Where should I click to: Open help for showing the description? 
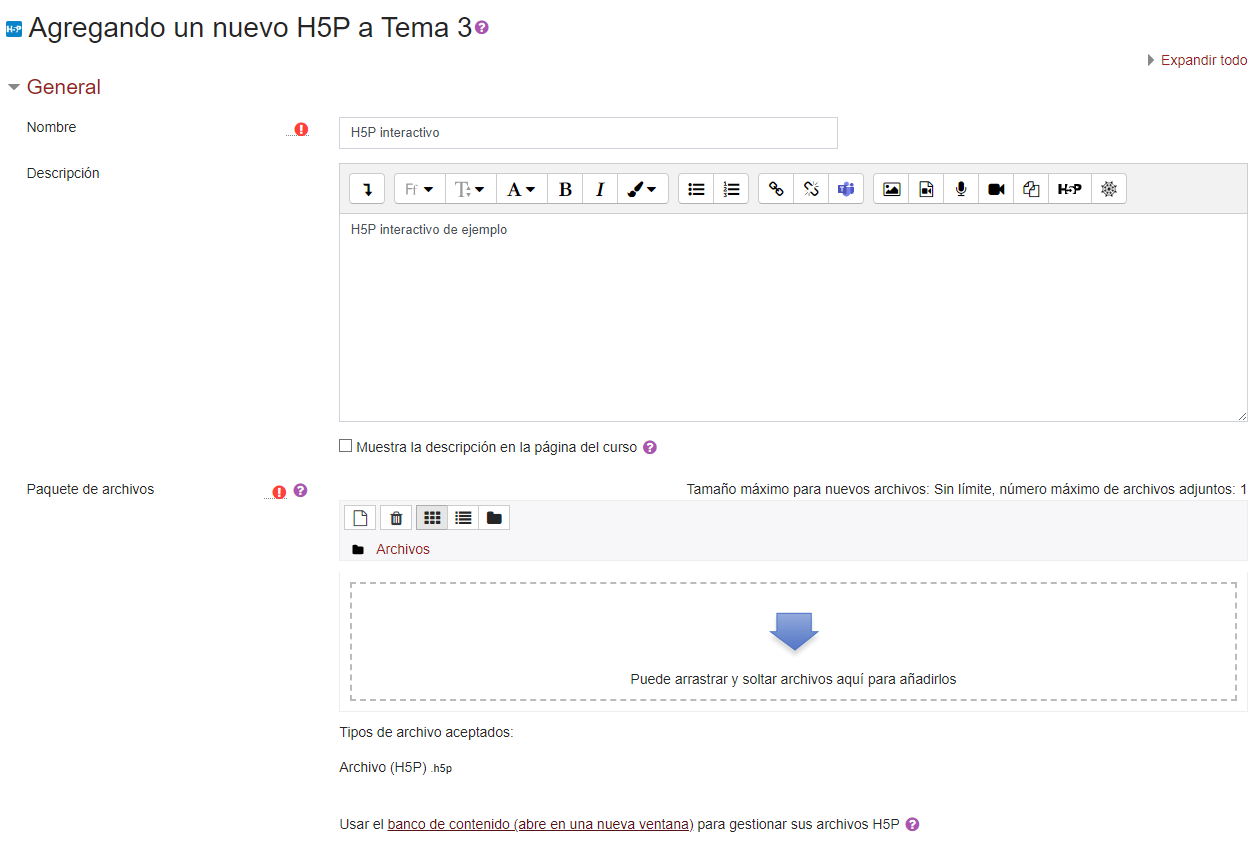650,447
